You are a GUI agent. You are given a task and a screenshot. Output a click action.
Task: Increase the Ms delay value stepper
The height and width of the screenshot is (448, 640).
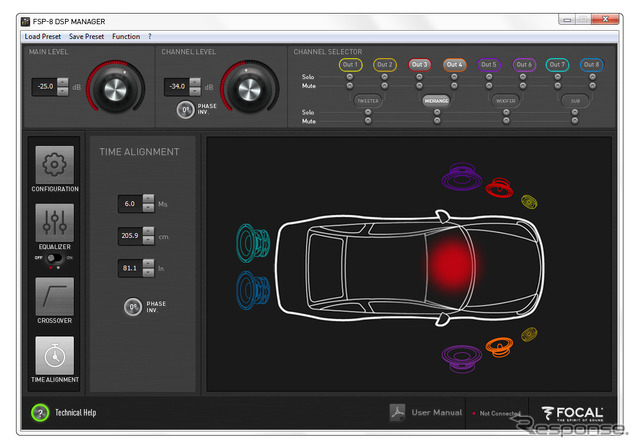[149, 198]
